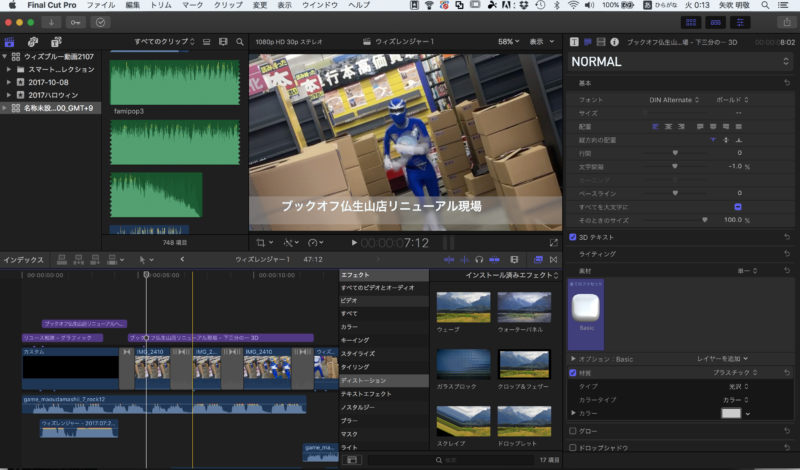Search the browser with magnifier icon
This screenshot has width=800, height=470.
click(x=240, y=42)
